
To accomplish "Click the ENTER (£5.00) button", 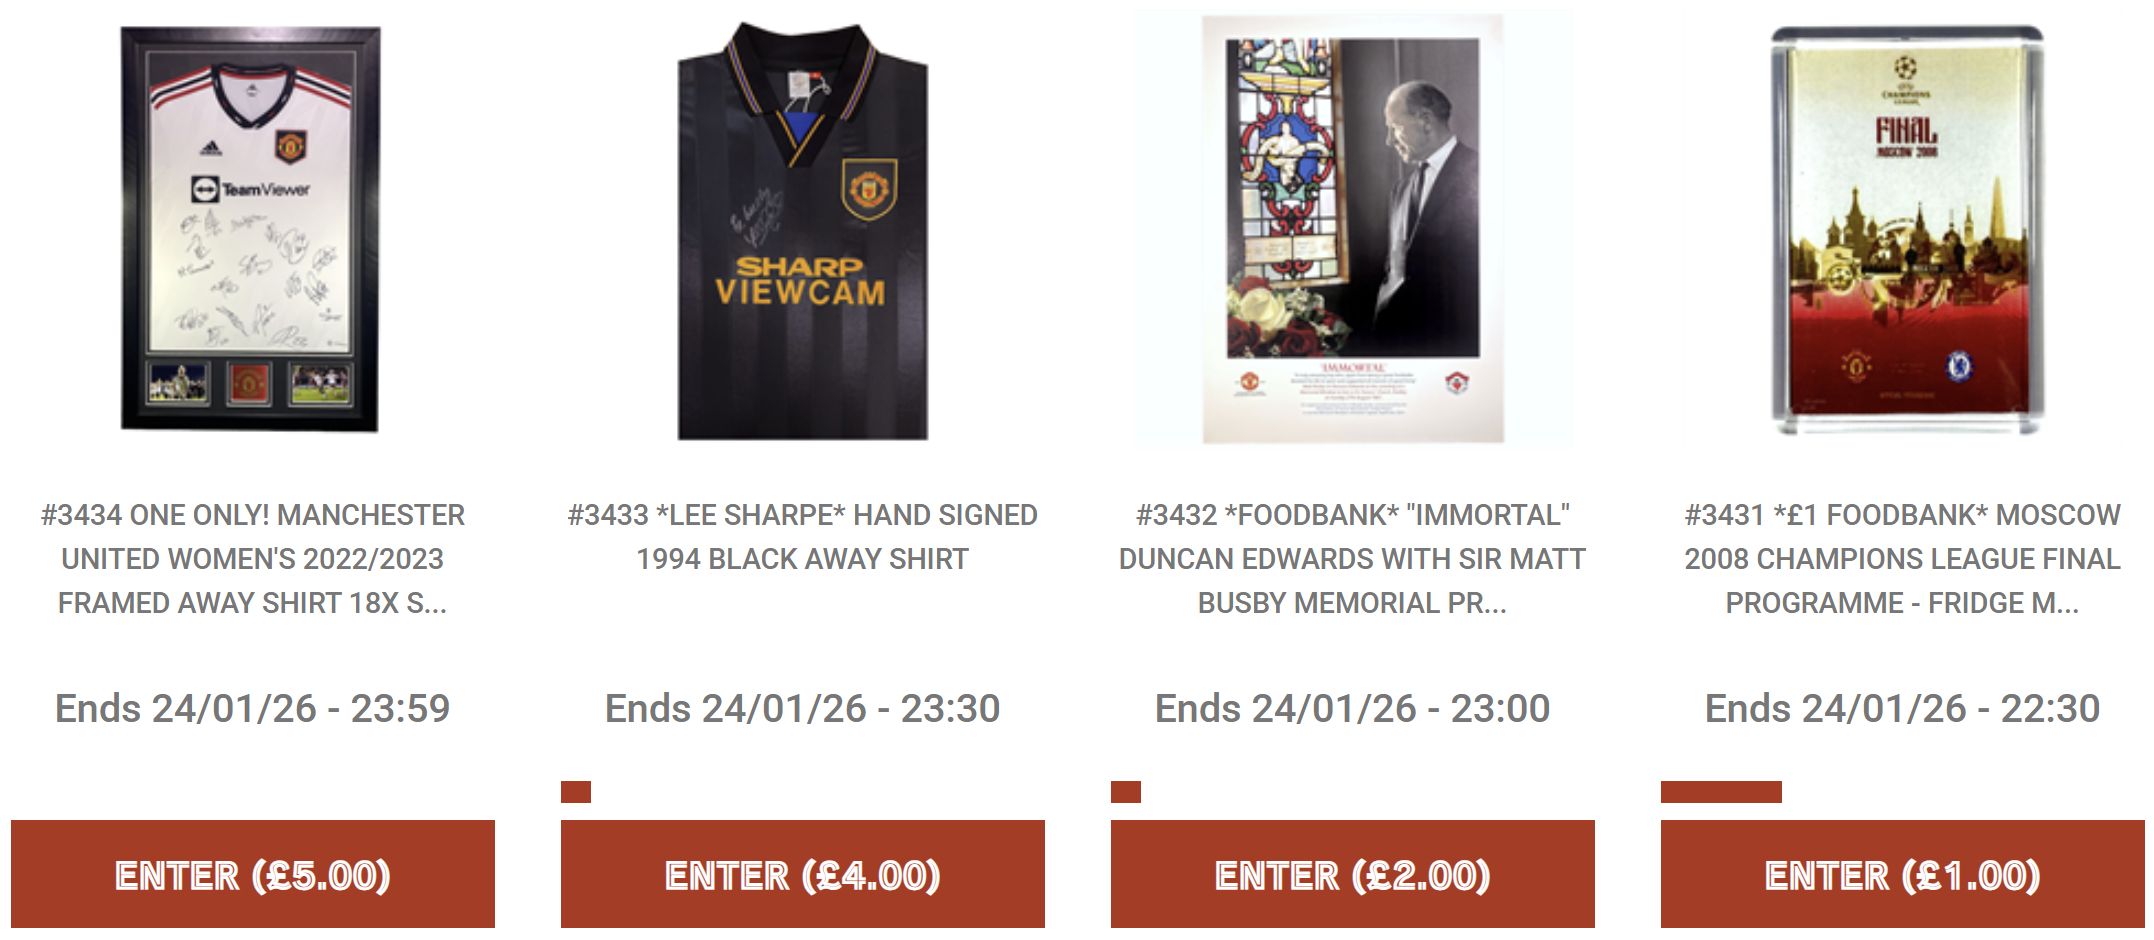I will click(253, 875).
